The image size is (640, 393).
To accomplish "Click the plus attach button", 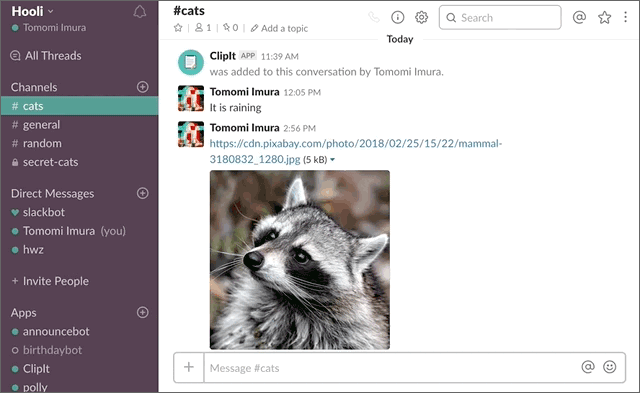I will click(x=189, y=367).
